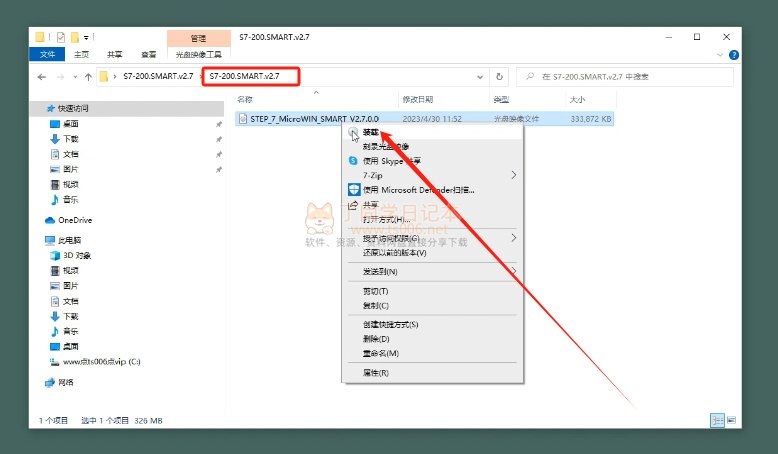
Task: Expand the ribbon with the chevron
Action: [719, 55]
